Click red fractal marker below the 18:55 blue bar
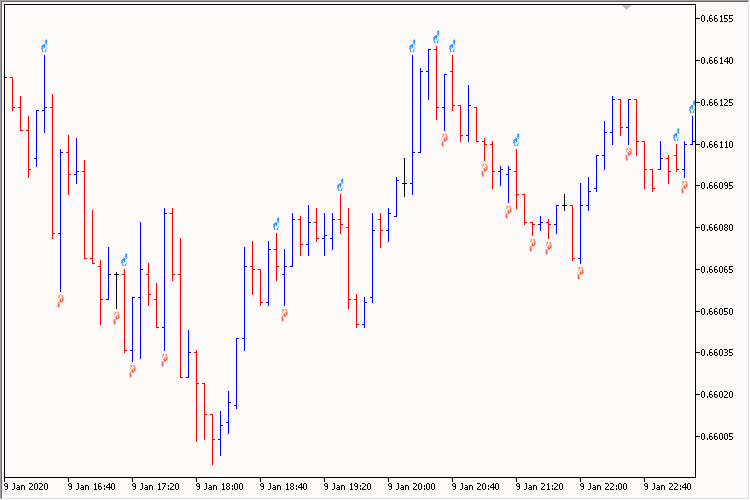This screenshot has width=750, height=500. pyautogui.click(x=285, y=315)
